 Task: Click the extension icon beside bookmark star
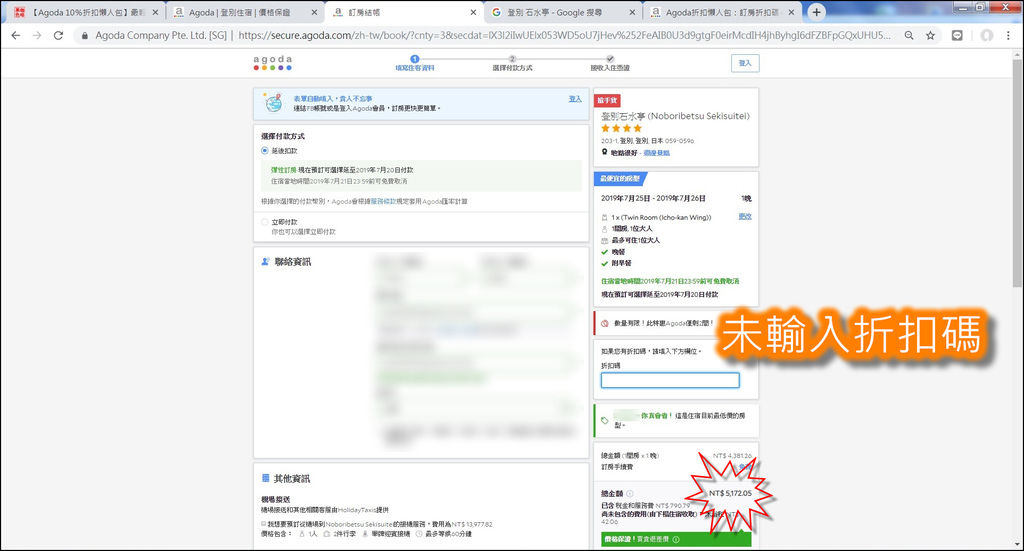(x=957, y=35)
